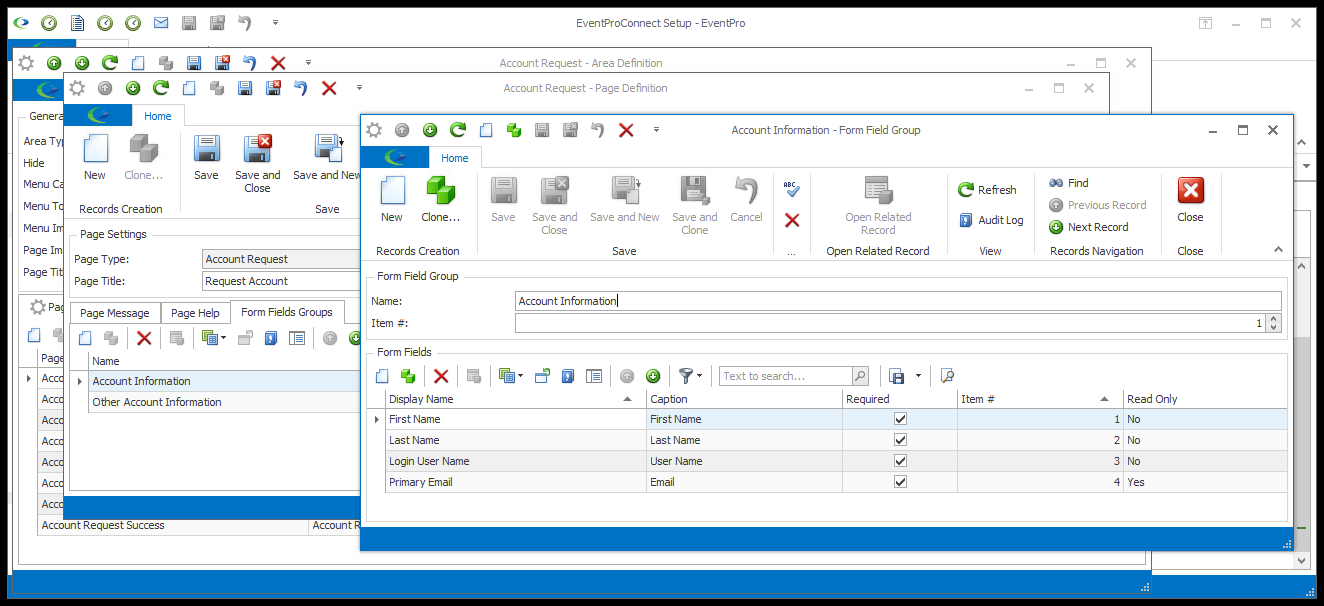Open the export save dropdown arrow in Form Fields toolbar

[x=918, y=376]
